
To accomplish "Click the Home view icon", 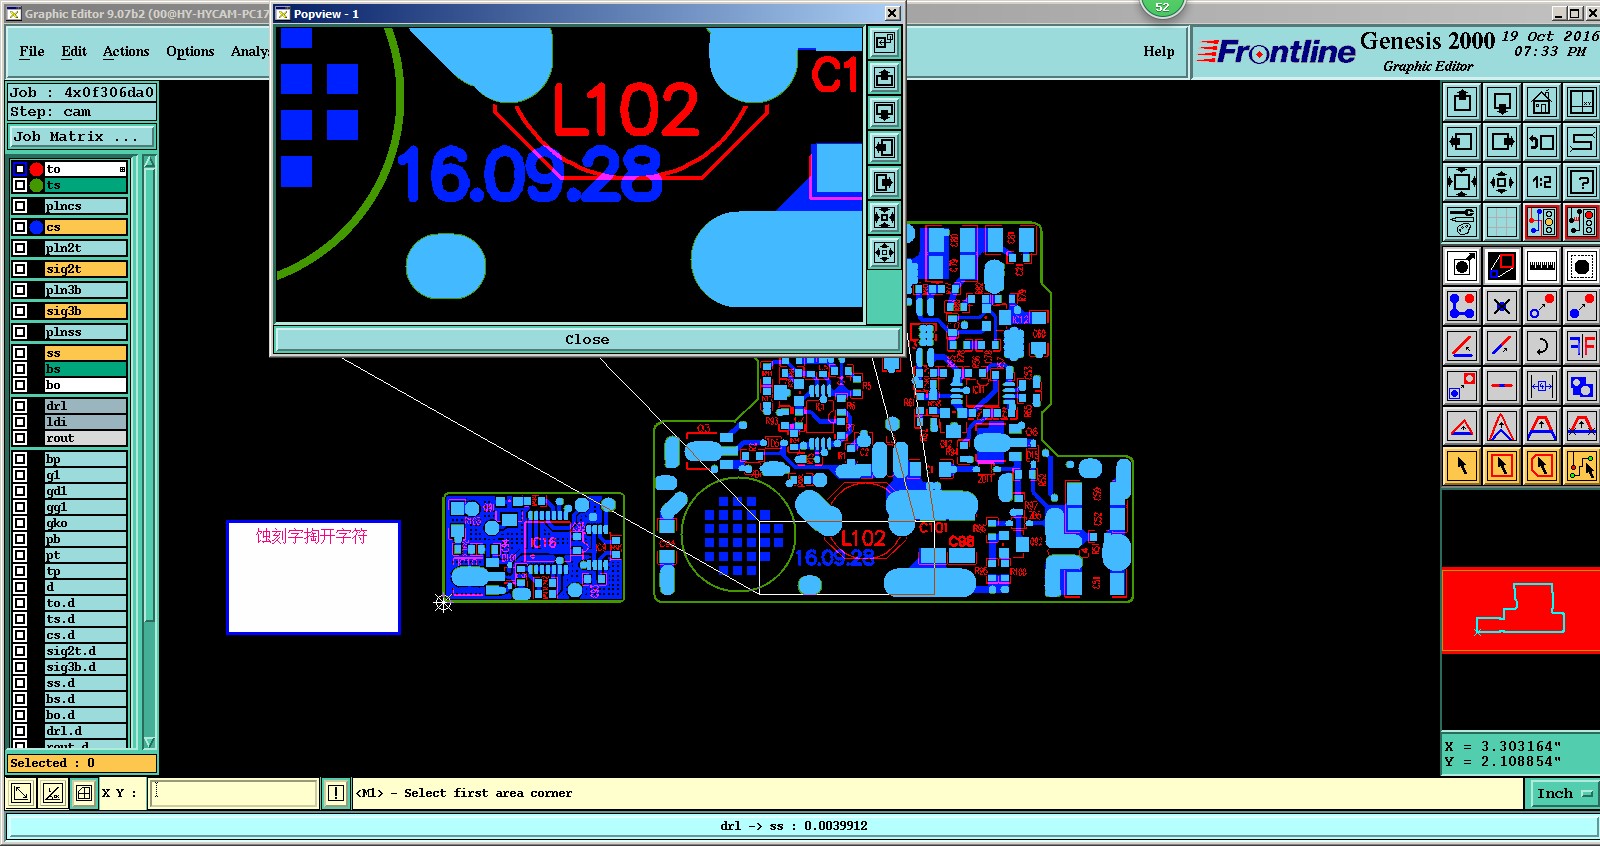I will [x=1542, y=102].
